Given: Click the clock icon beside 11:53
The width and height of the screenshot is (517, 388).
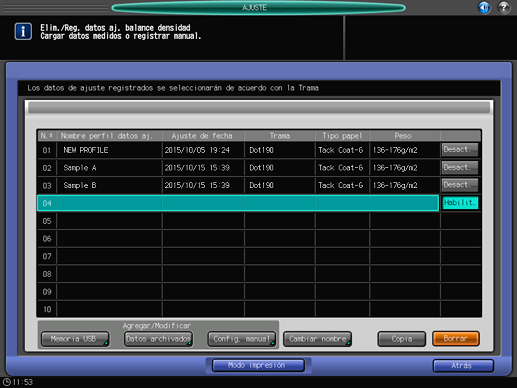Looking at the screenshot, I should pos(7,382).
